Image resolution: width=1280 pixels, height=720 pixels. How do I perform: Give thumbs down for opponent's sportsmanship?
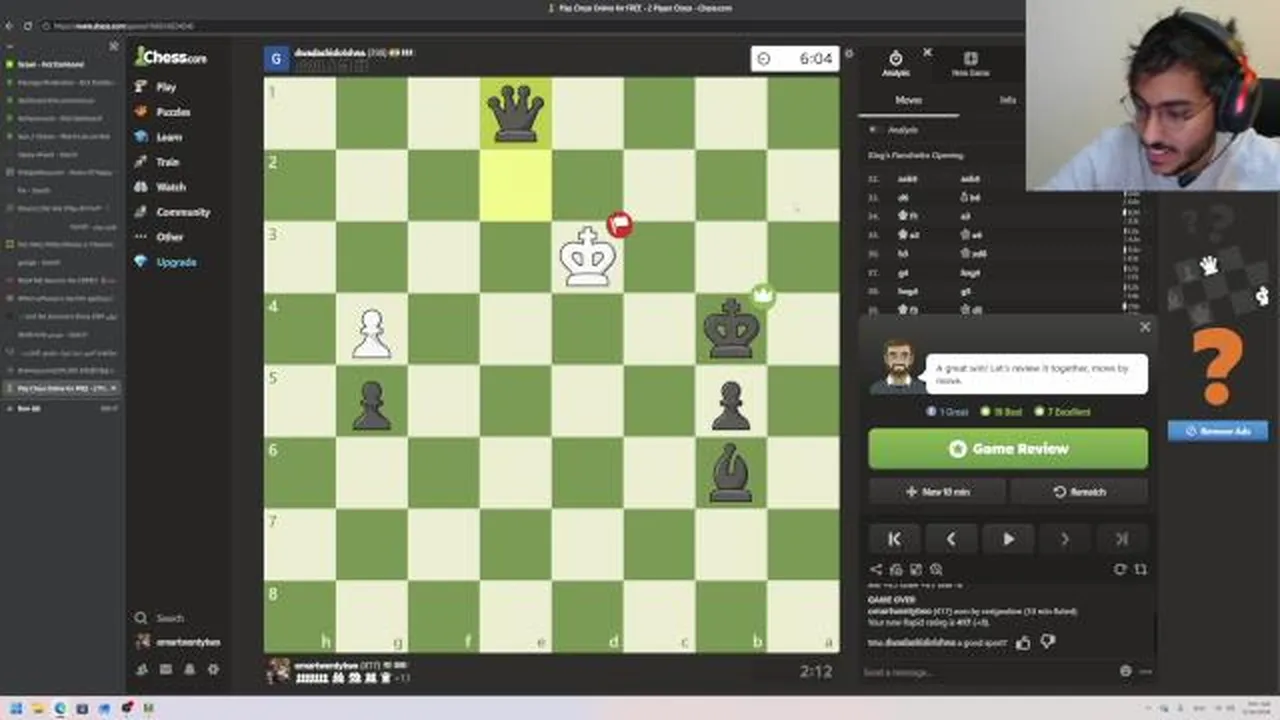pyautogui.click(x=1047, y=643)
